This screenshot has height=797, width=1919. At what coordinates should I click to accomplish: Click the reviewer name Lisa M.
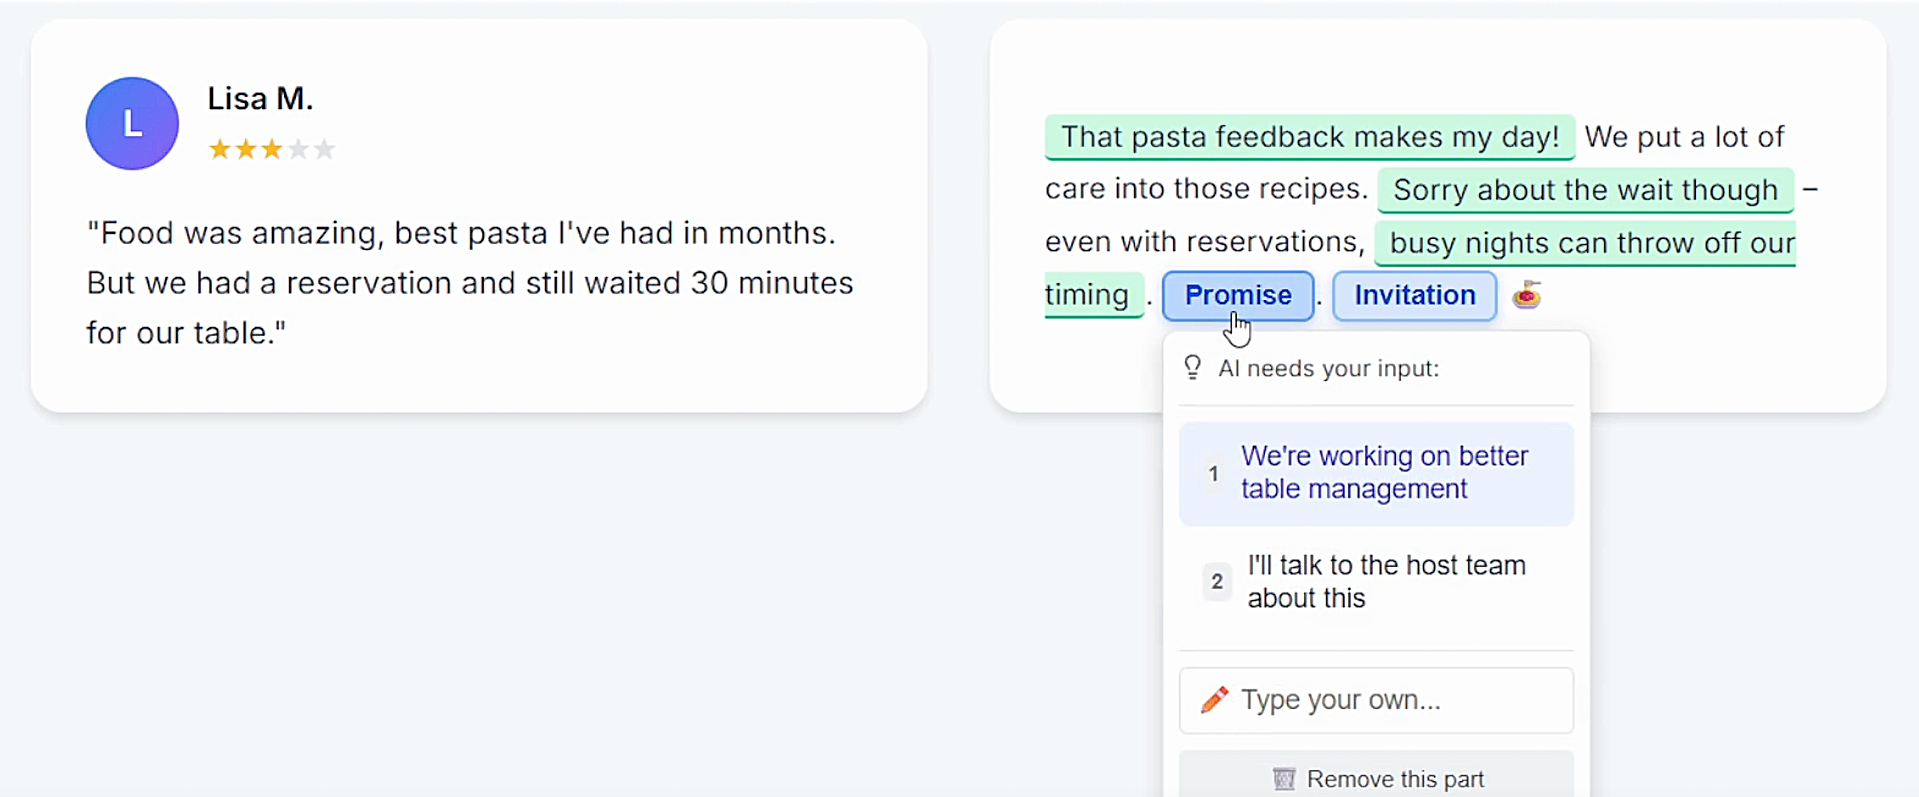pyautogui.click(x=260, y=99)
